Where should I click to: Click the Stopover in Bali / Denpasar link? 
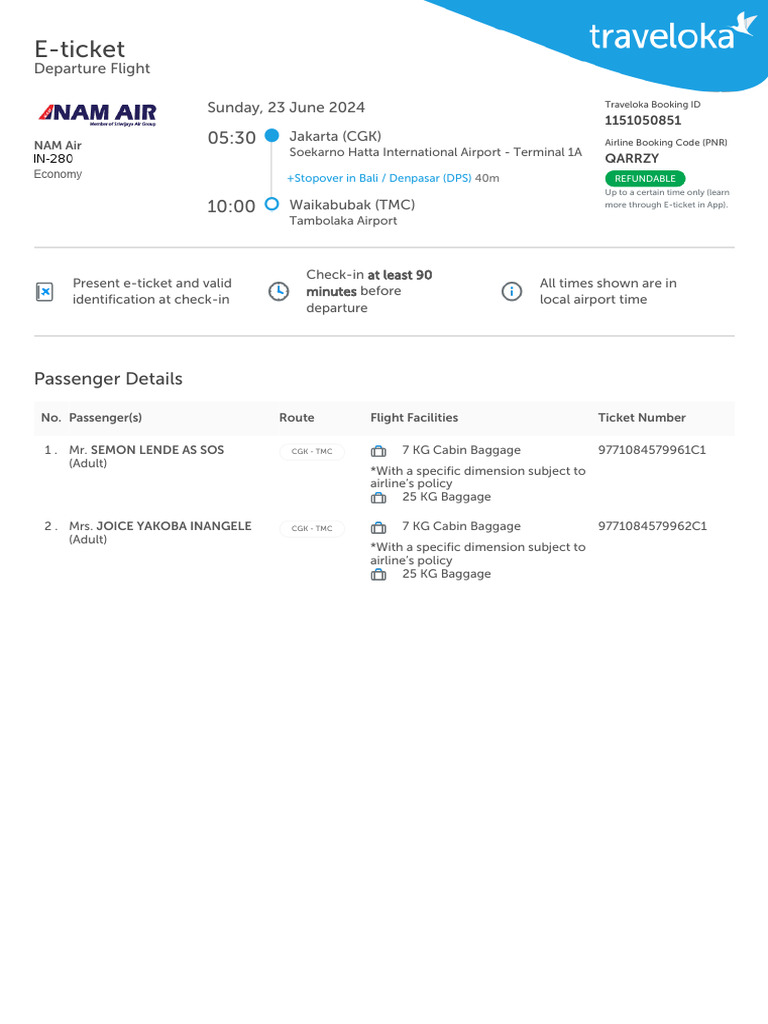tap(380, 178)
